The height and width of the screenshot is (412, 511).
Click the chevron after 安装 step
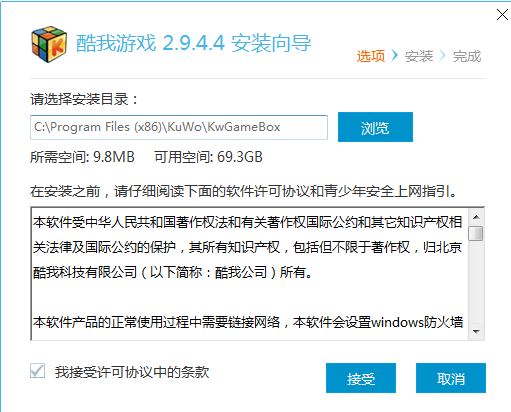coord(443,55)
